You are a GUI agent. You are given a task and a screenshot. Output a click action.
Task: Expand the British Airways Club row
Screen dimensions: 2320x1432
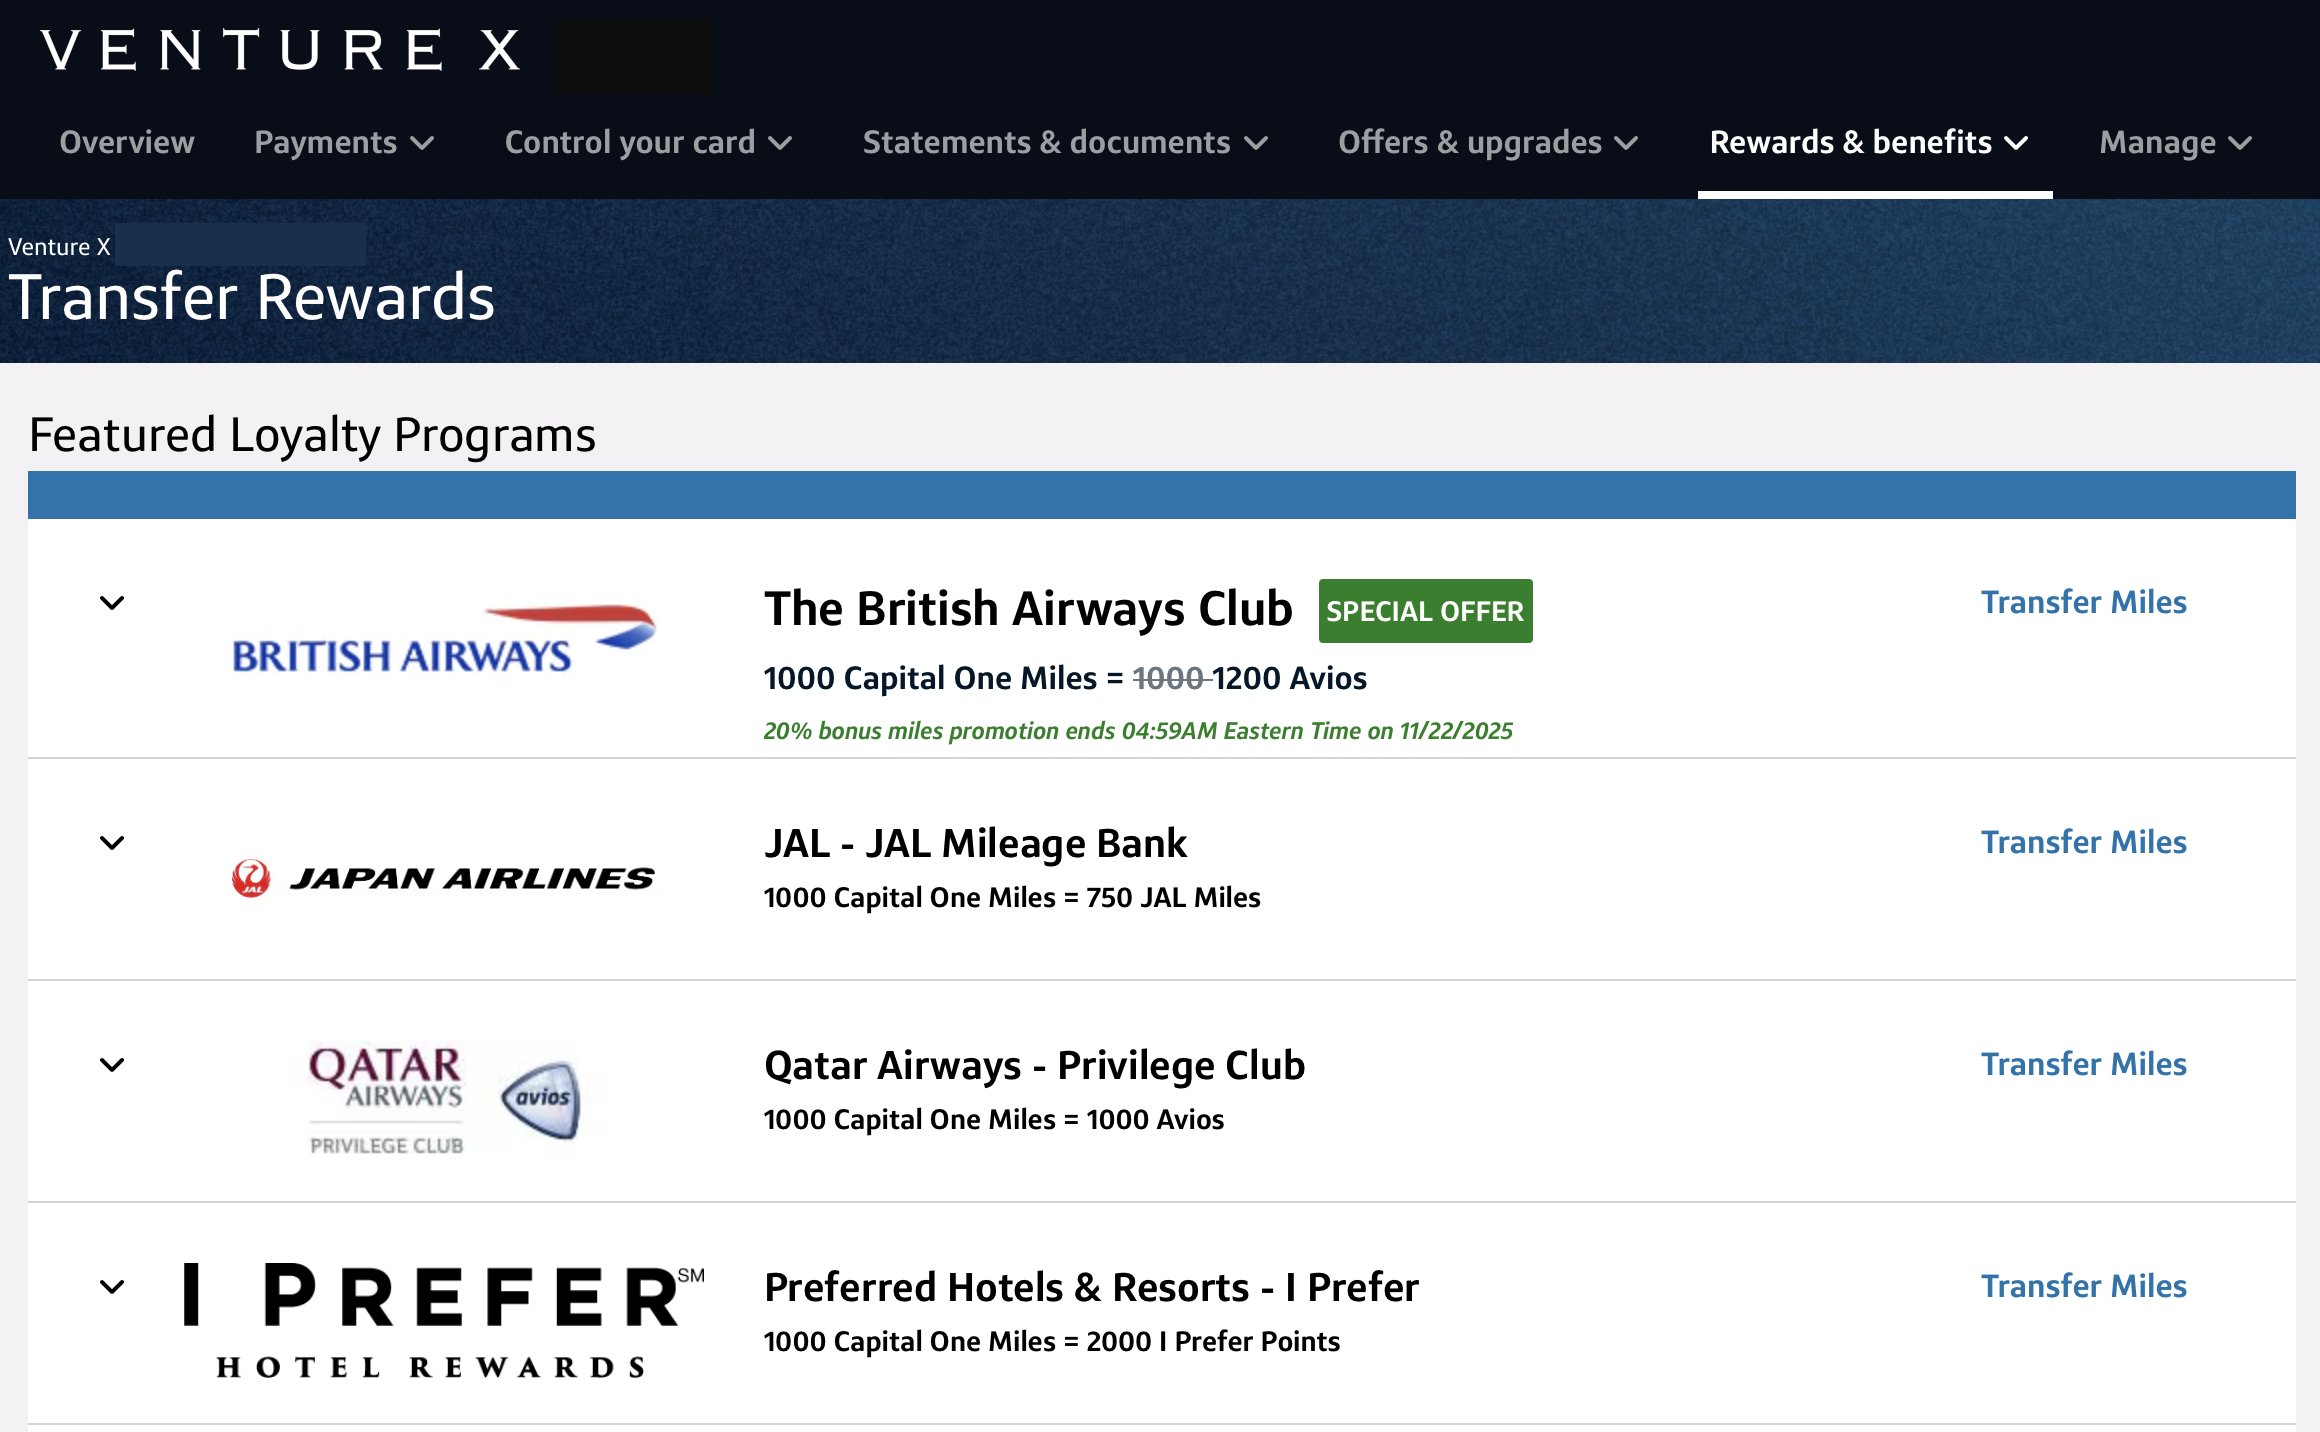coord(112,602)
